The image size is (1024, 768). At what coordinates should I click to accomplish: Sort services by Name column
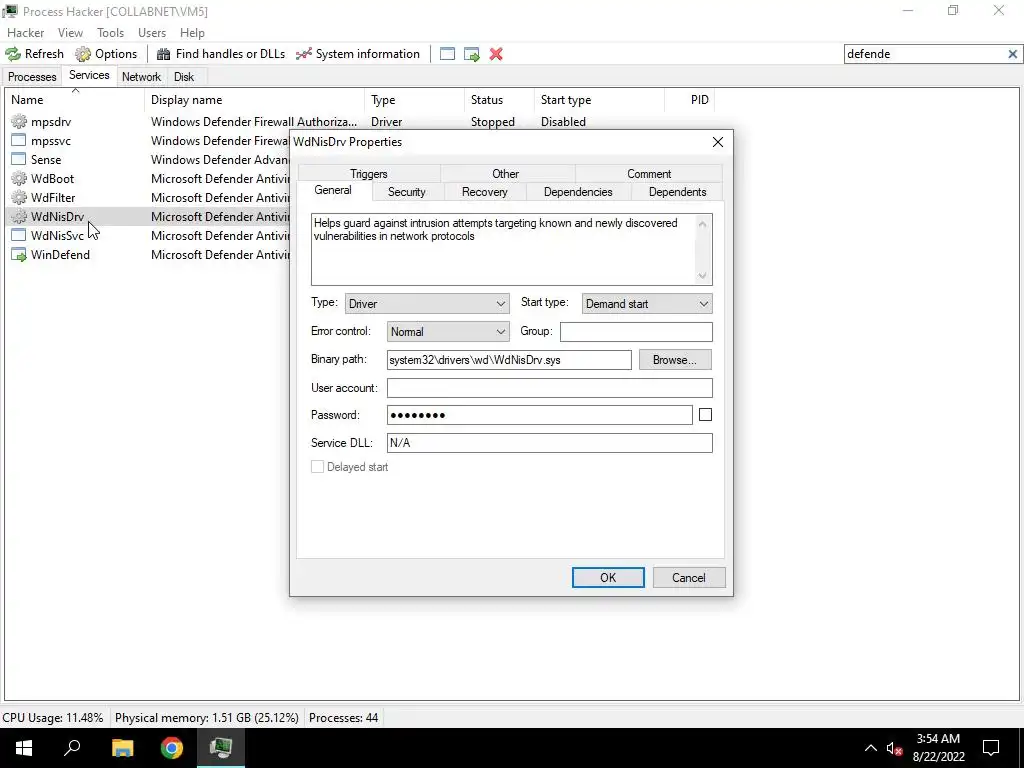(x=75, y=100)
